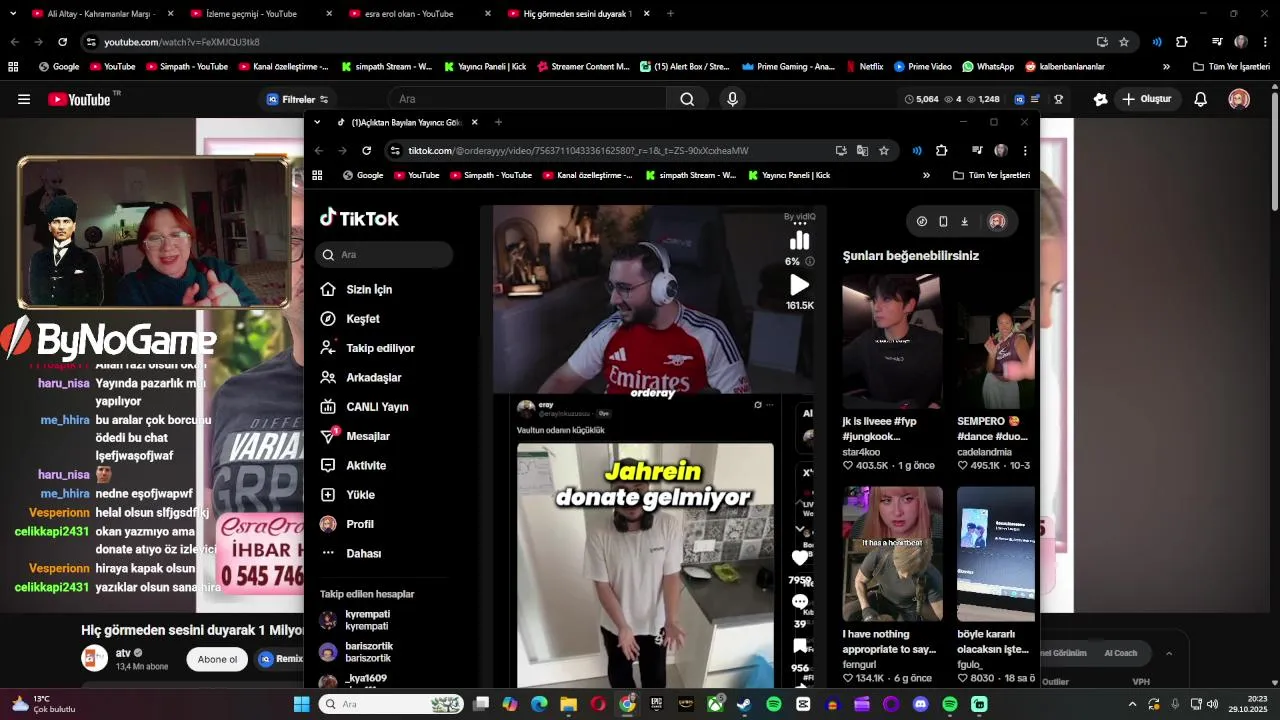
Task: Open Arkadaşlar in TikTok sidebar
Action: coord(360,378)
